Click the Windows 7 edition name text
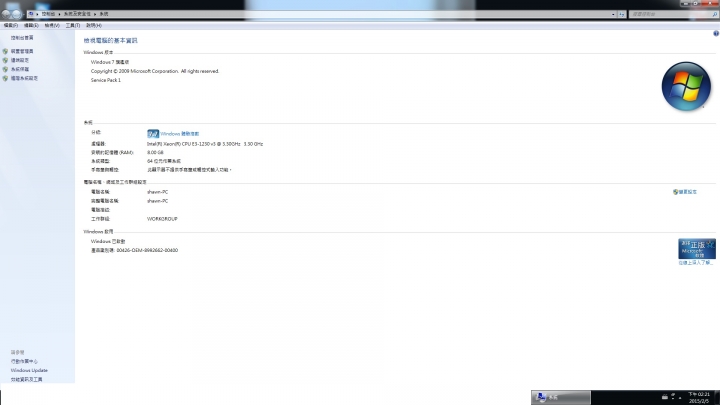 coord(110,62)
